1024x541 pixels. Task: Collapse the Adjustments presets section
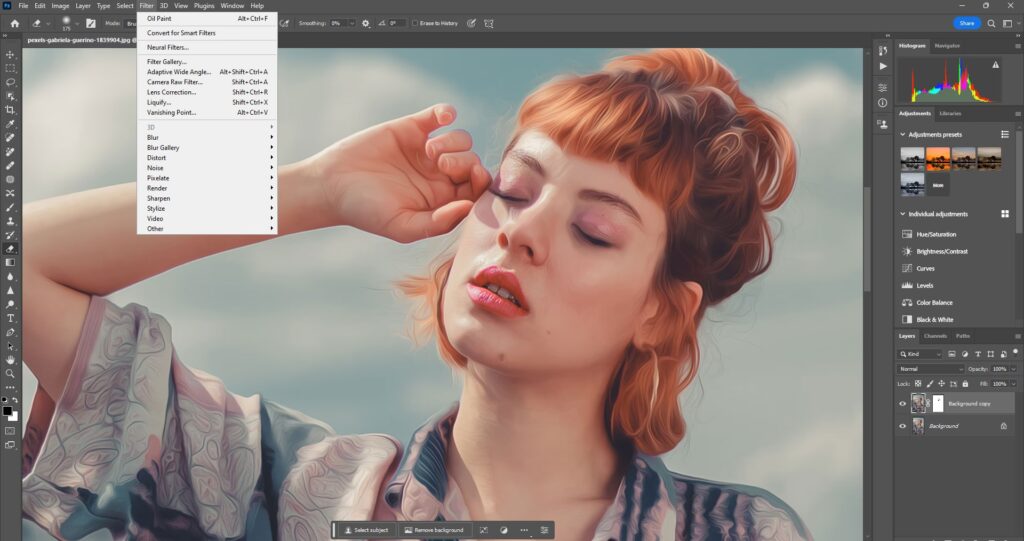pyautogui.click(x=903, y=134)
